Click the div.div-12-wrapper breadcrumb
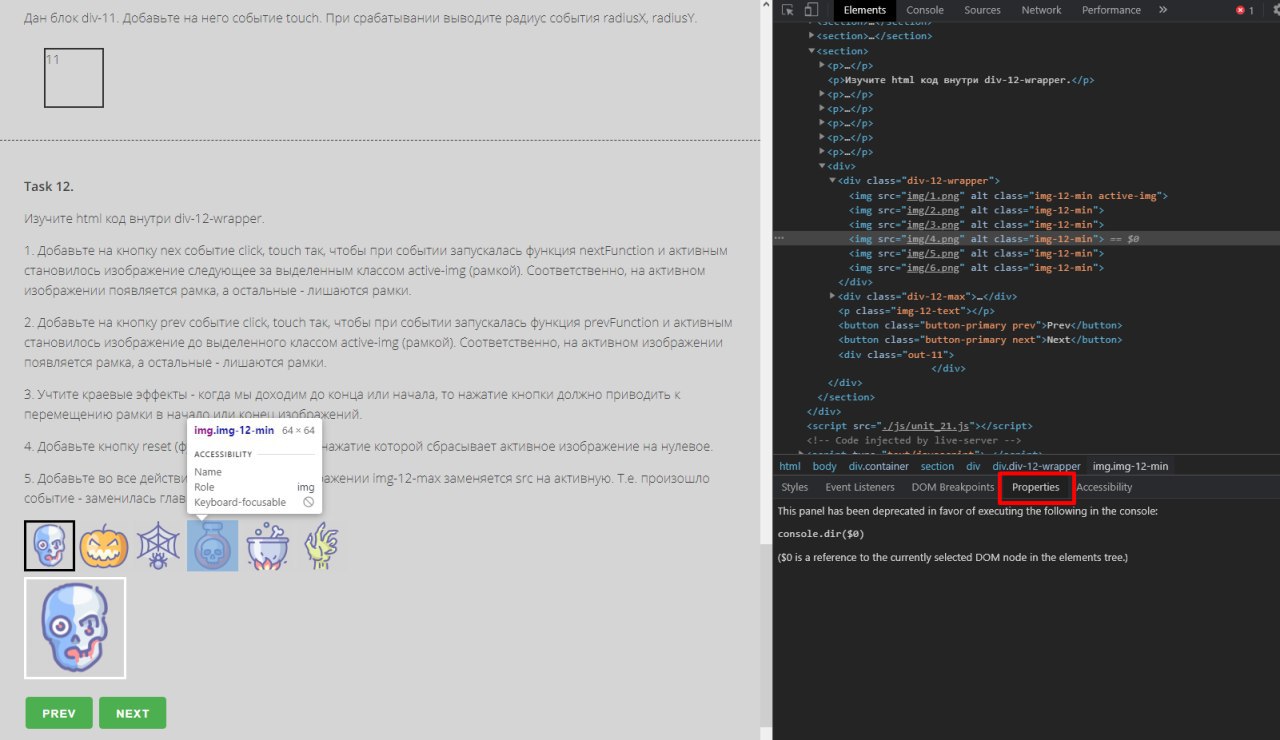The width and height of the screenshot is (1280, 740). (1036, 466)
